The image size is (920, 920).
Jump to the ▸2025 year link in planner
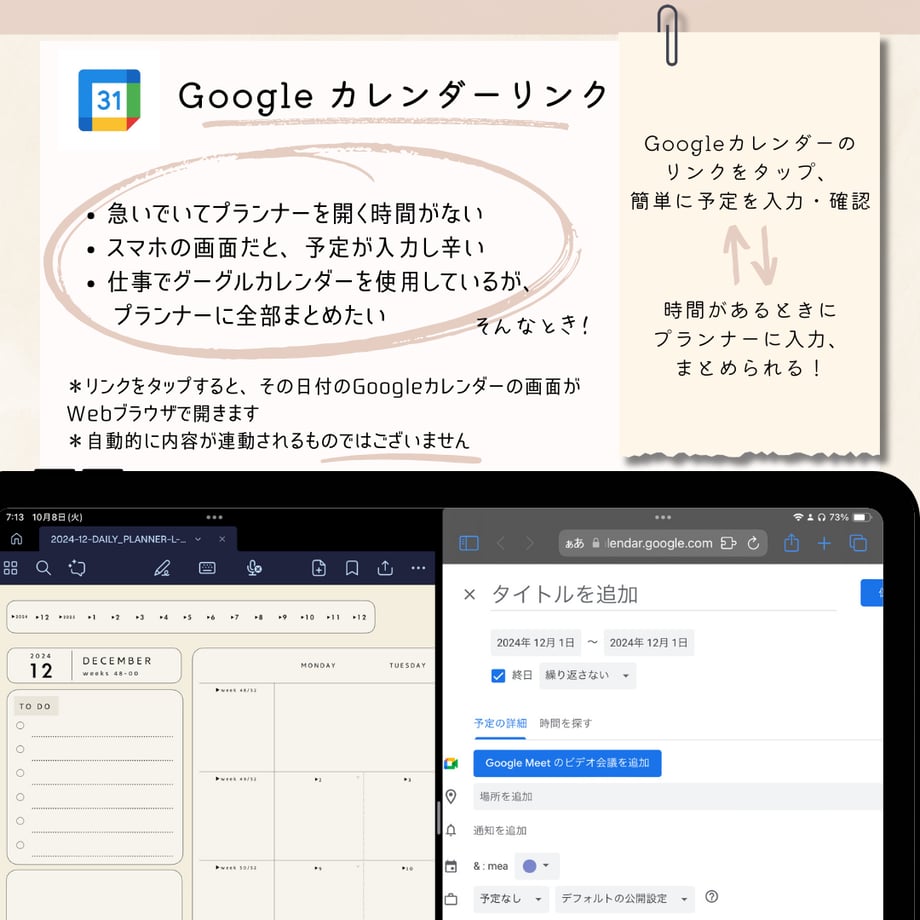tap(67, 617)
